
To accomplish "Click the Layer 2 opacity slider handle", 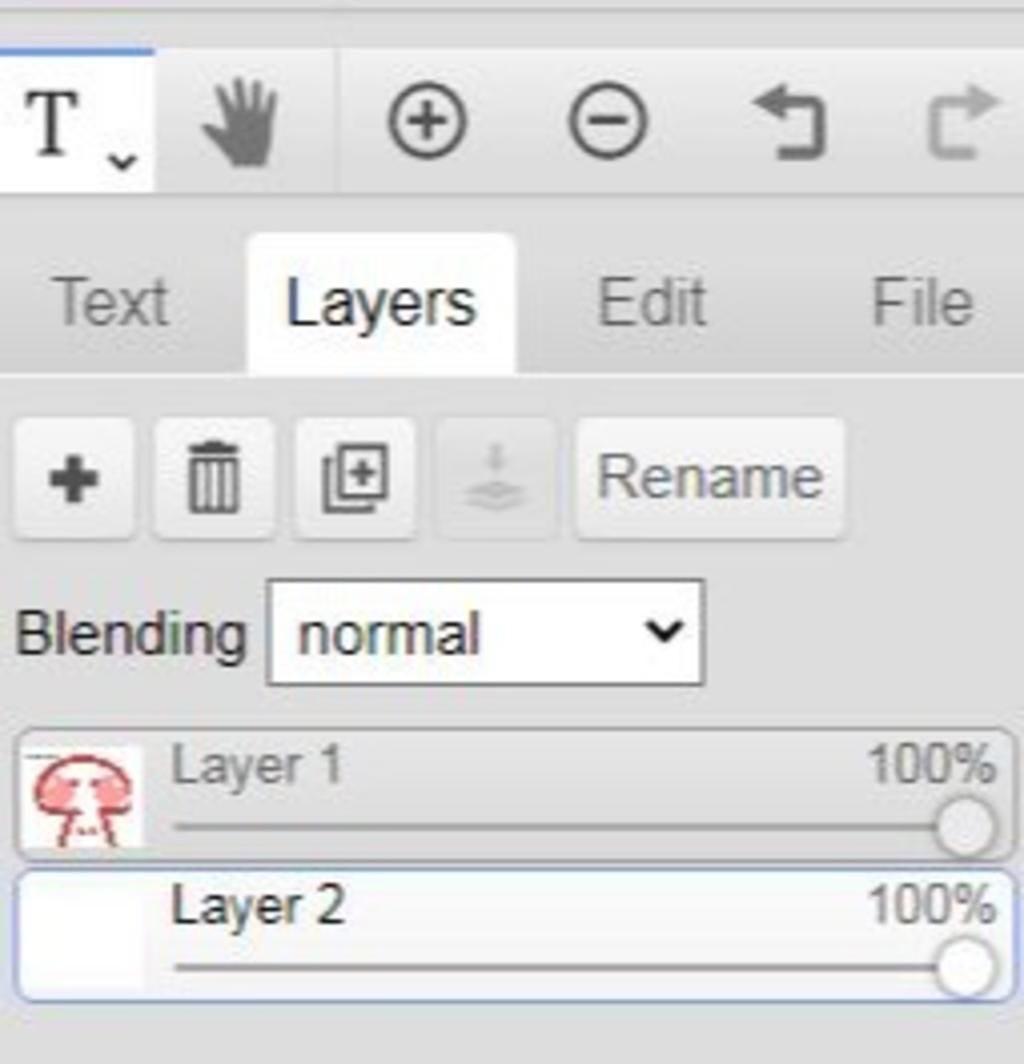I will pos(966,968).
